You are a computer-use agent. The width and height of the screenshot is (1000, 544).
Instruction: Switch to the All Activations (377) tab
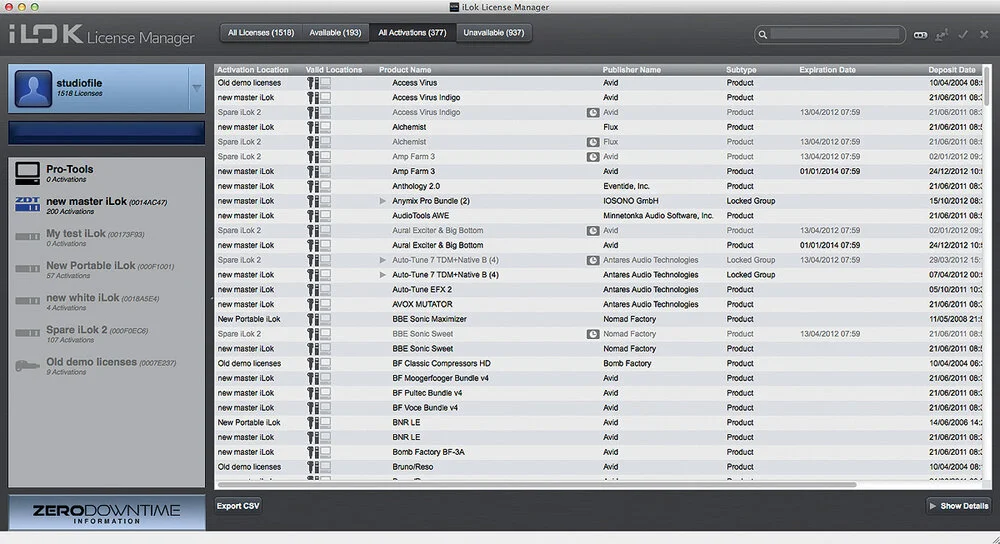(412, 33)
